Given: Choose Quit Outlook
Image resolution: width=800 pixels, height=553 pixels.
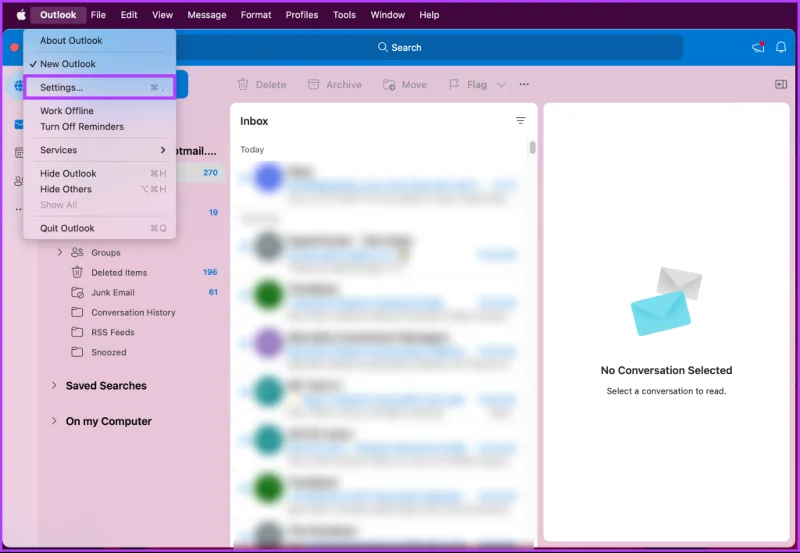Looking at the screenshot, I should coord(99,228).
